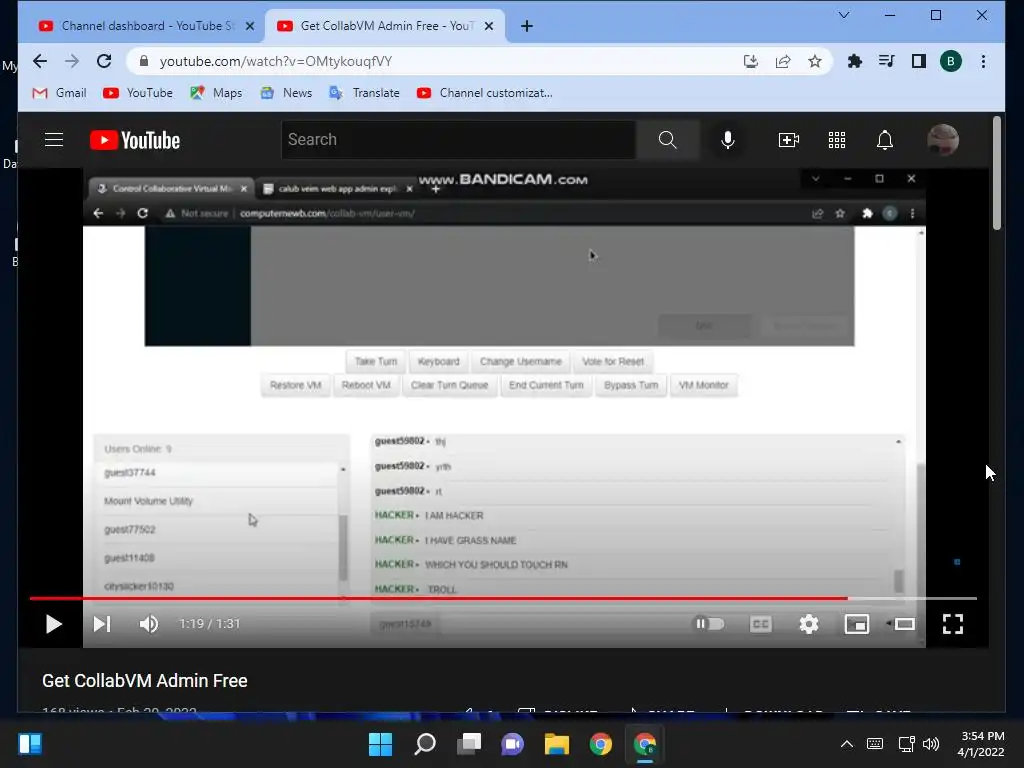This screenshot has width=1024, height=768.
Task: Toggle the autoplay switch in player
Action: pyautogui.click(x=709, y=624)
